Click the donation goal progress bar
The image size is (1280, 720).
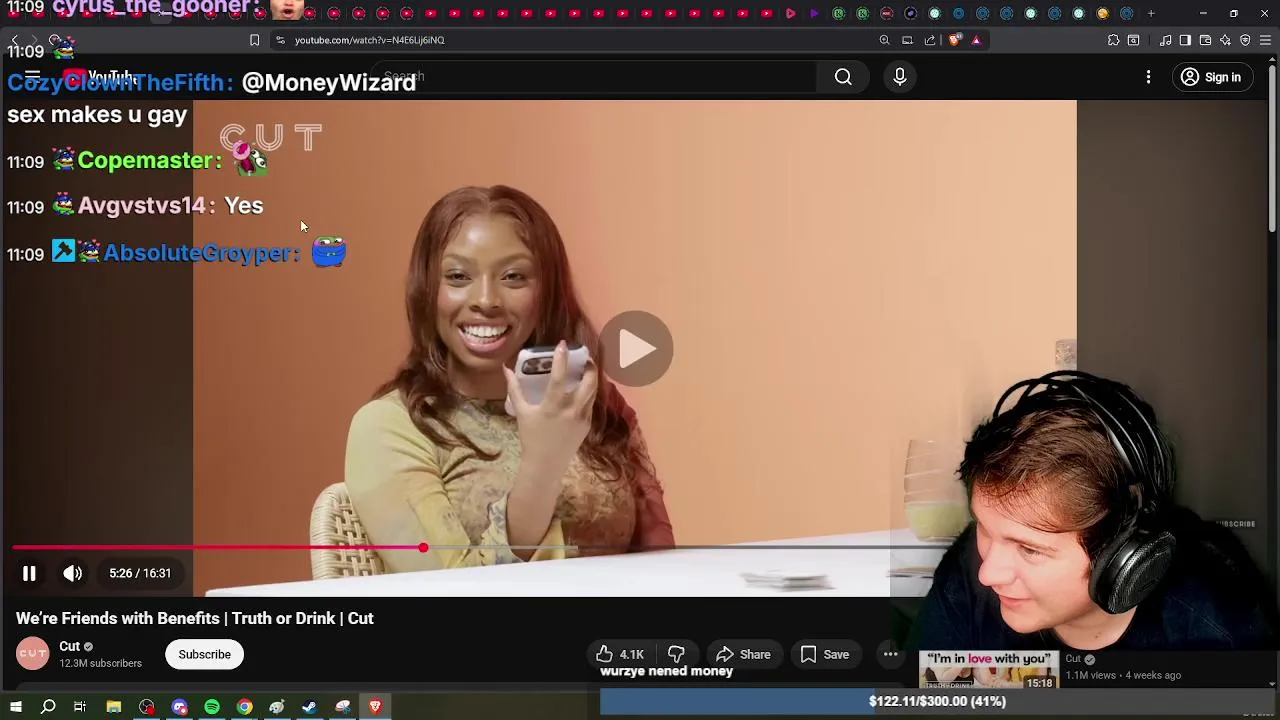[x=937, y=702]
